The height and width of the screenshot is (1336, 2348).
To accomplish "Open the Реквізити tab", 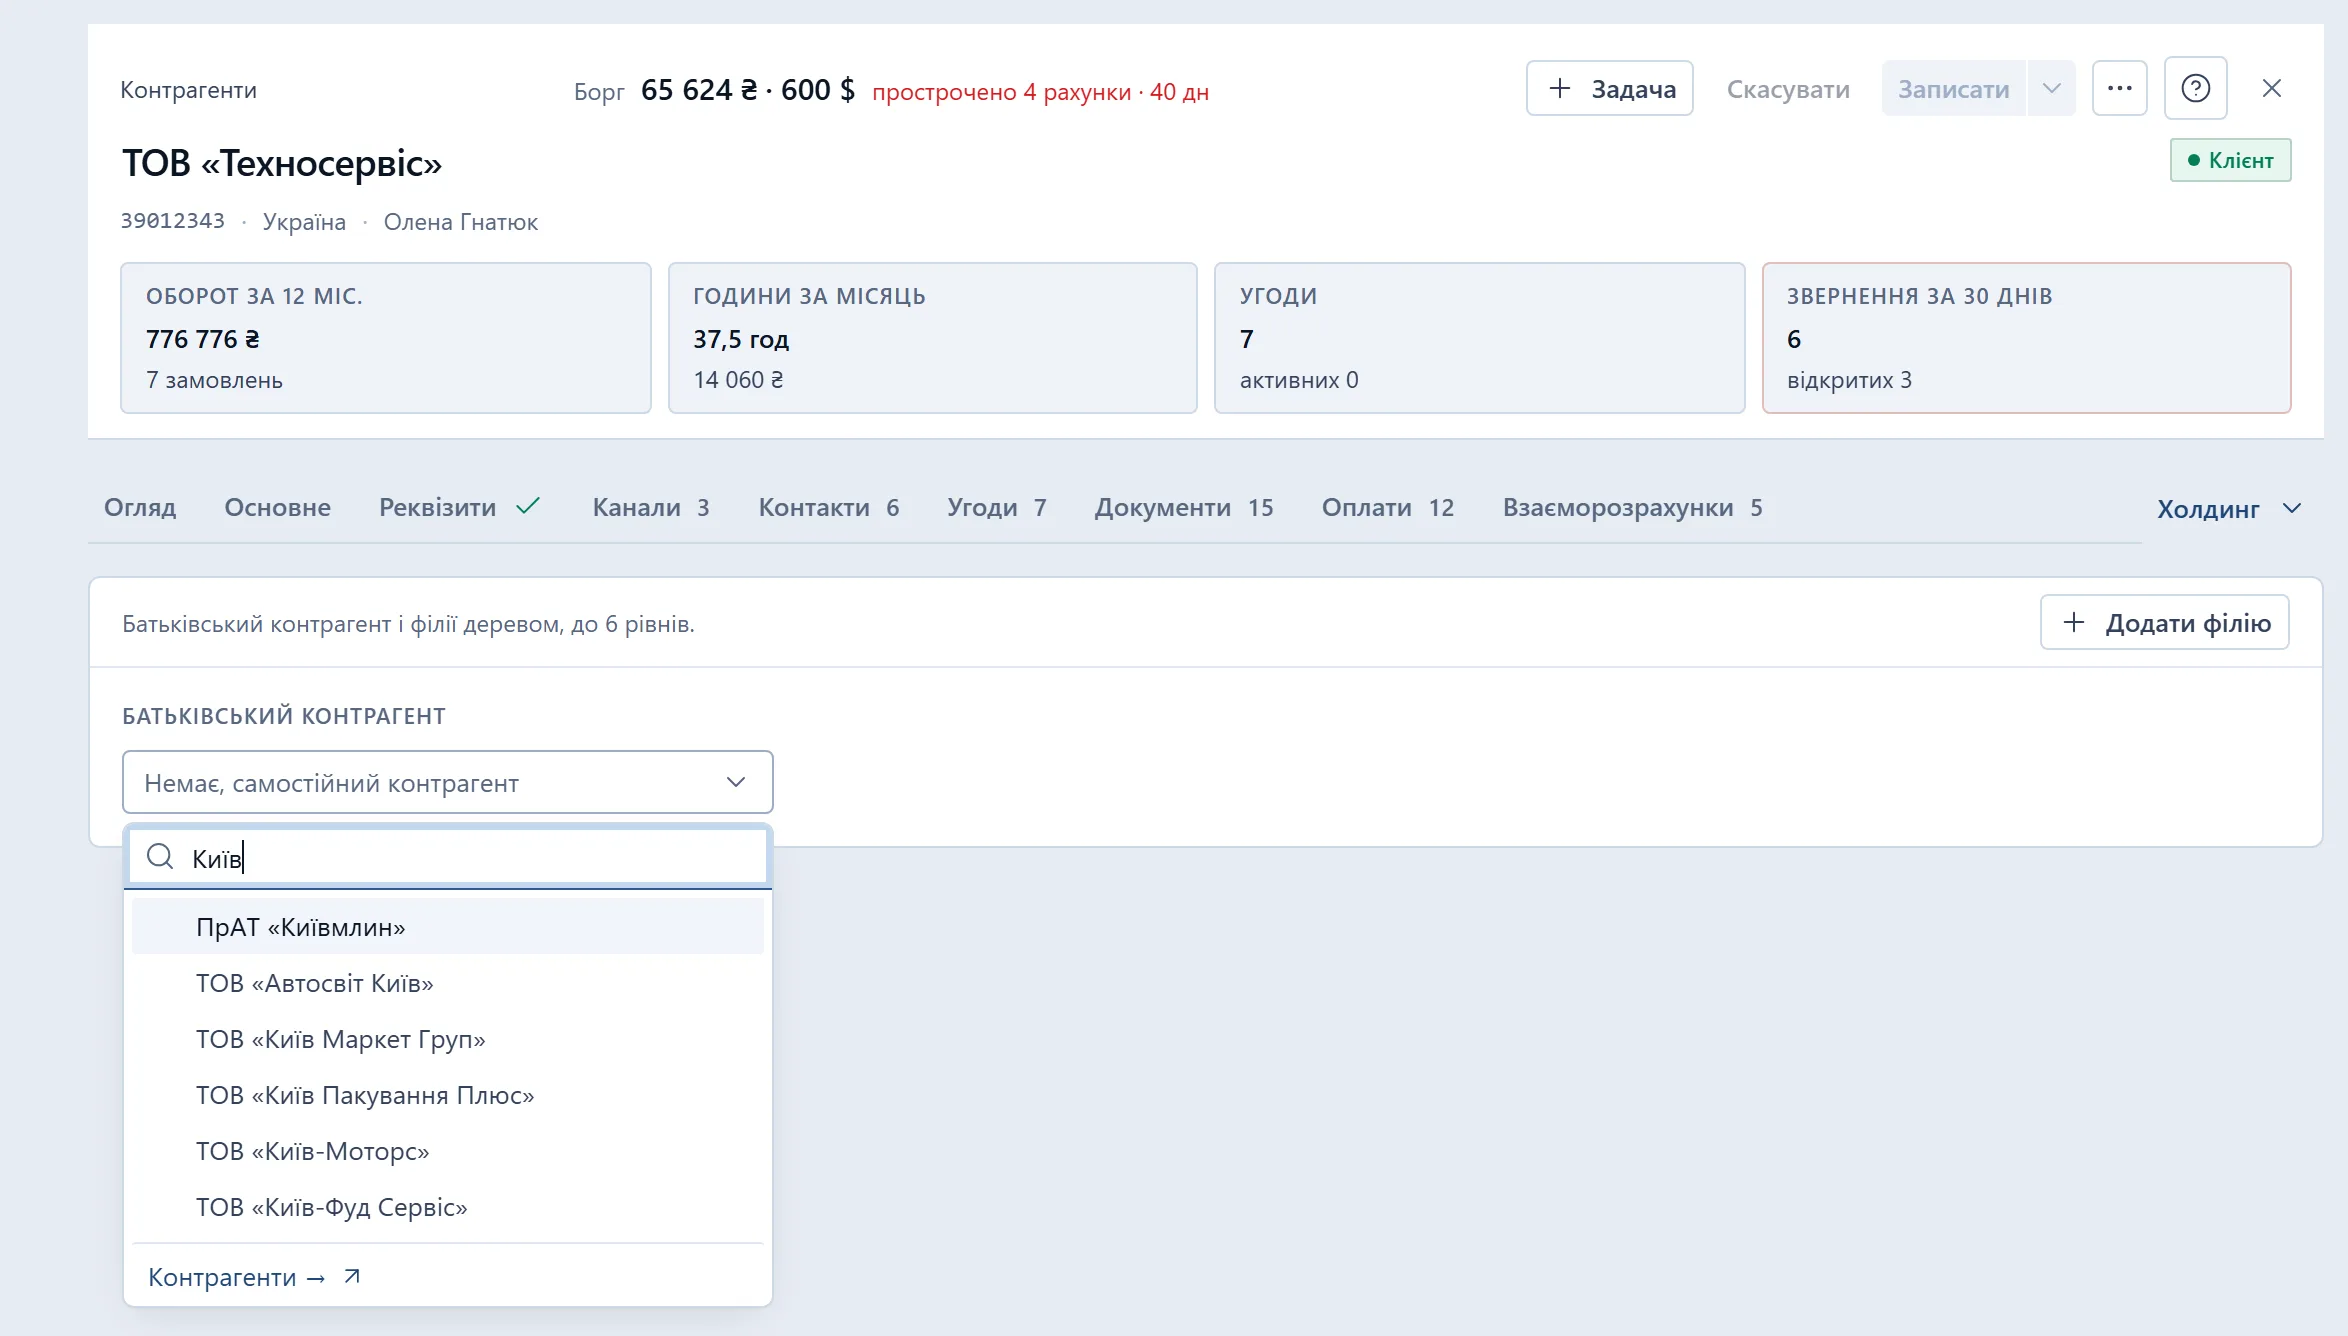I will (x=460, y=507).
